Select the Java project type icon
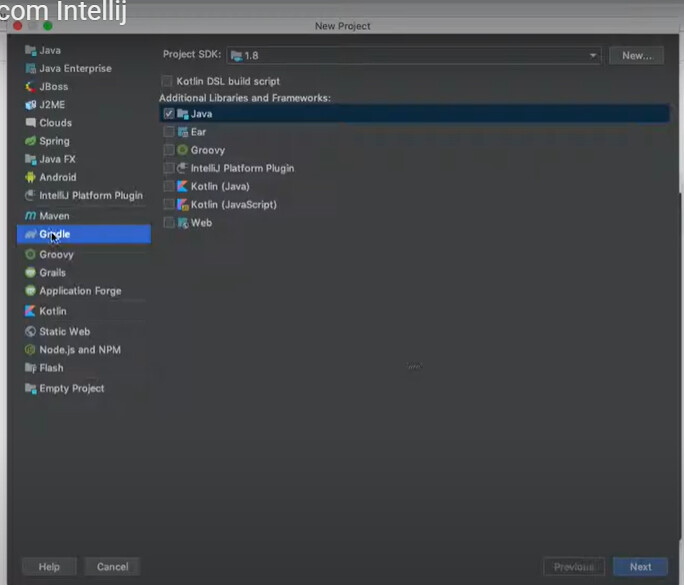 (31, 51)
